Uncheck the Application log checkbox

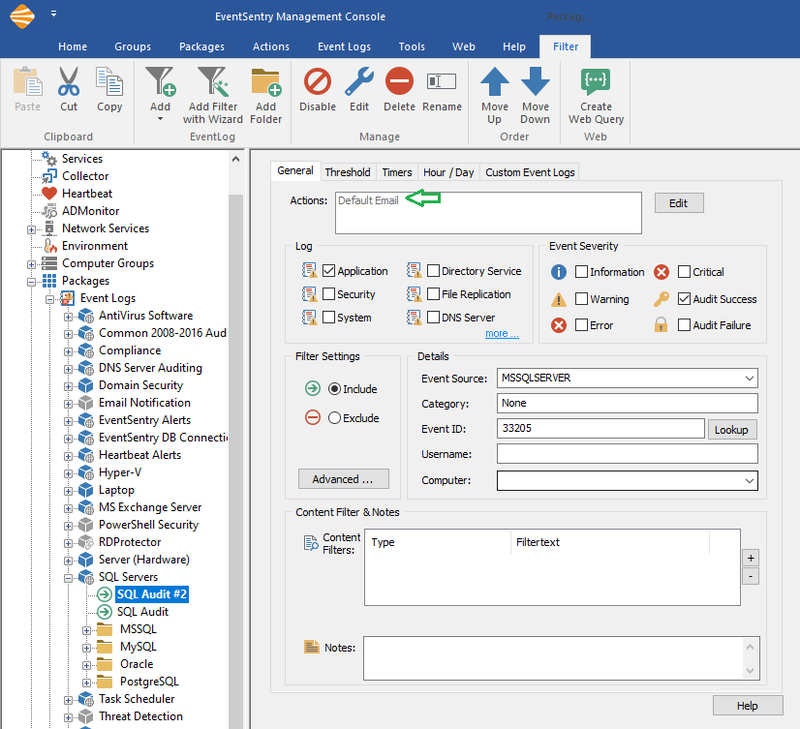coord(329,270)
